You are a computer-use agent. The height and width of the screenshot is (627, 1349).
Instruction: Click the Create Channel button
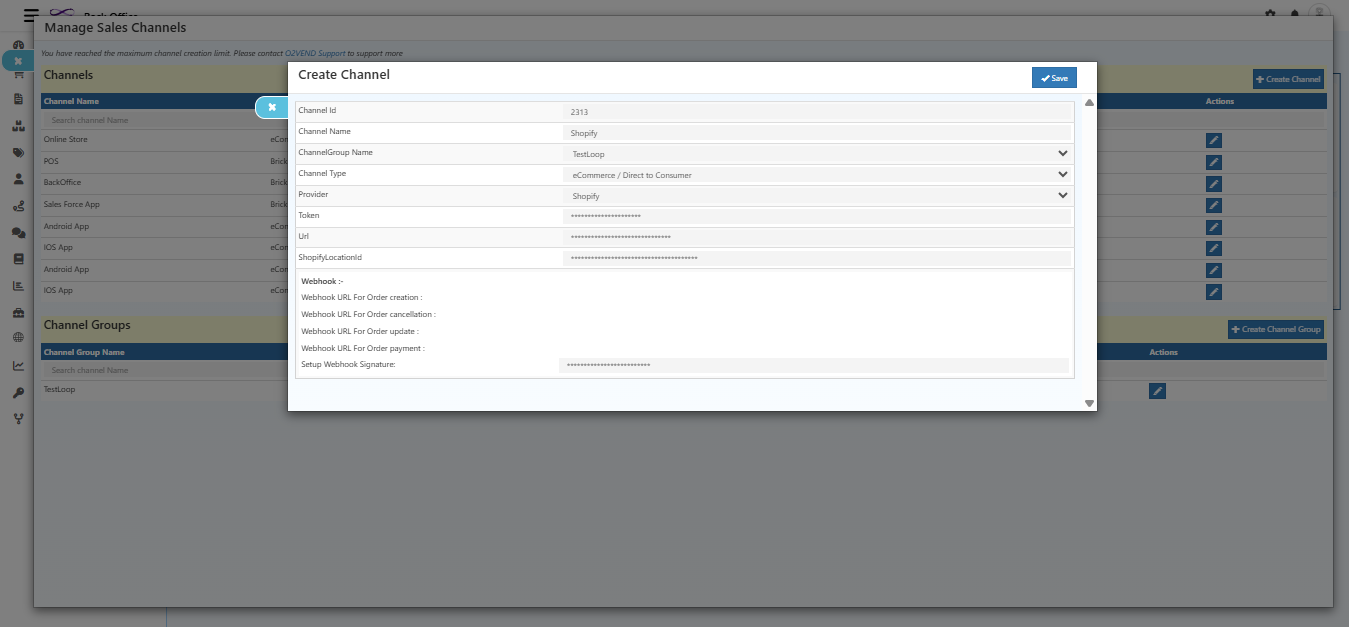1287,79
